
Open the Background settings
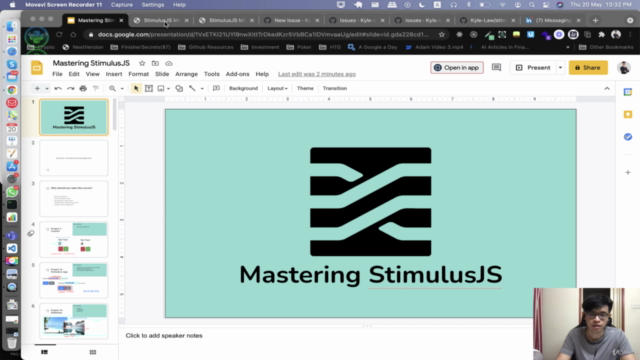click(x=243, y=88)
